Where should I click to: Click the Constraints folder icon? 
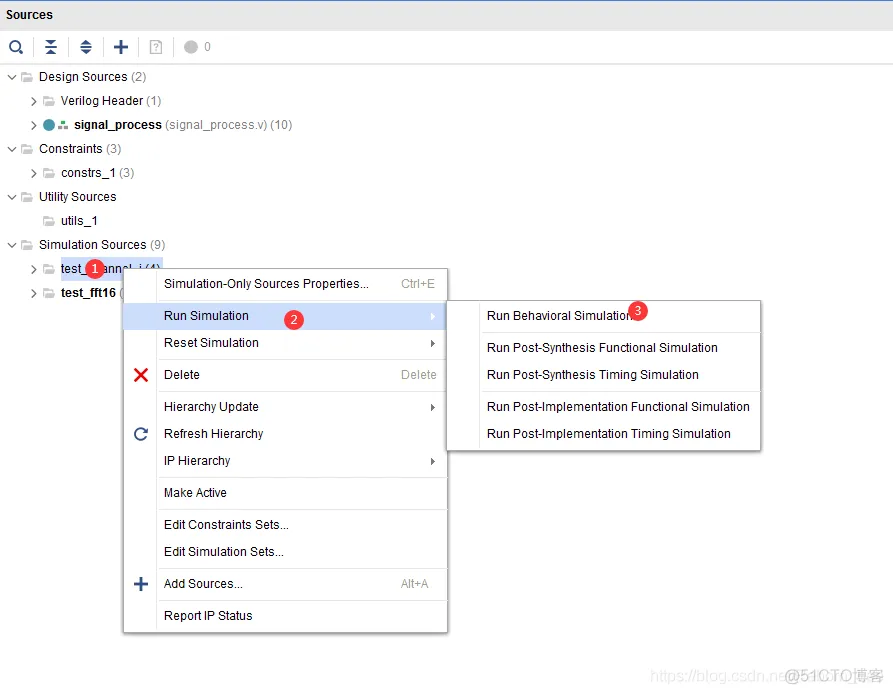tap(27, 149)
